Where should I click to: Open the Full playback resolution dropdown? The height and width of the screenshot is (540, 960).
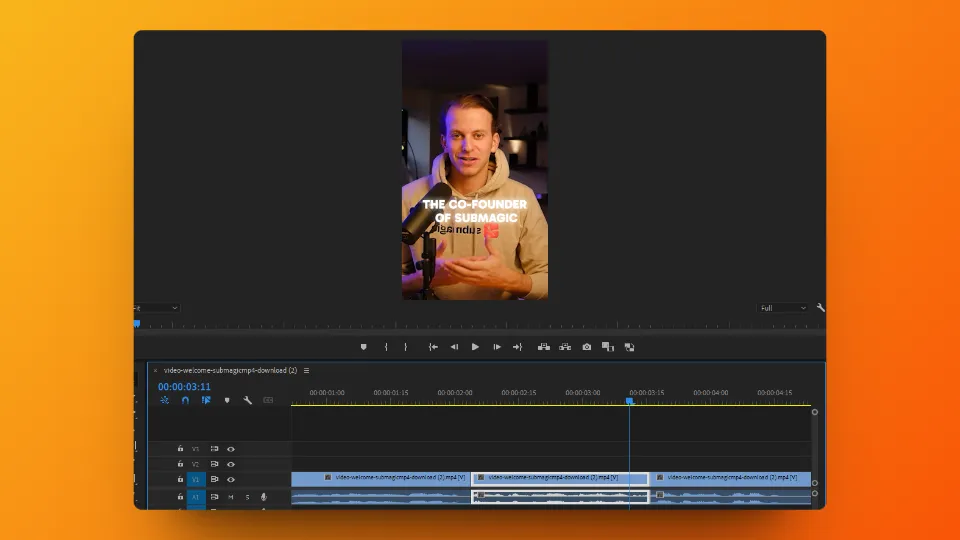click(782, 308)
